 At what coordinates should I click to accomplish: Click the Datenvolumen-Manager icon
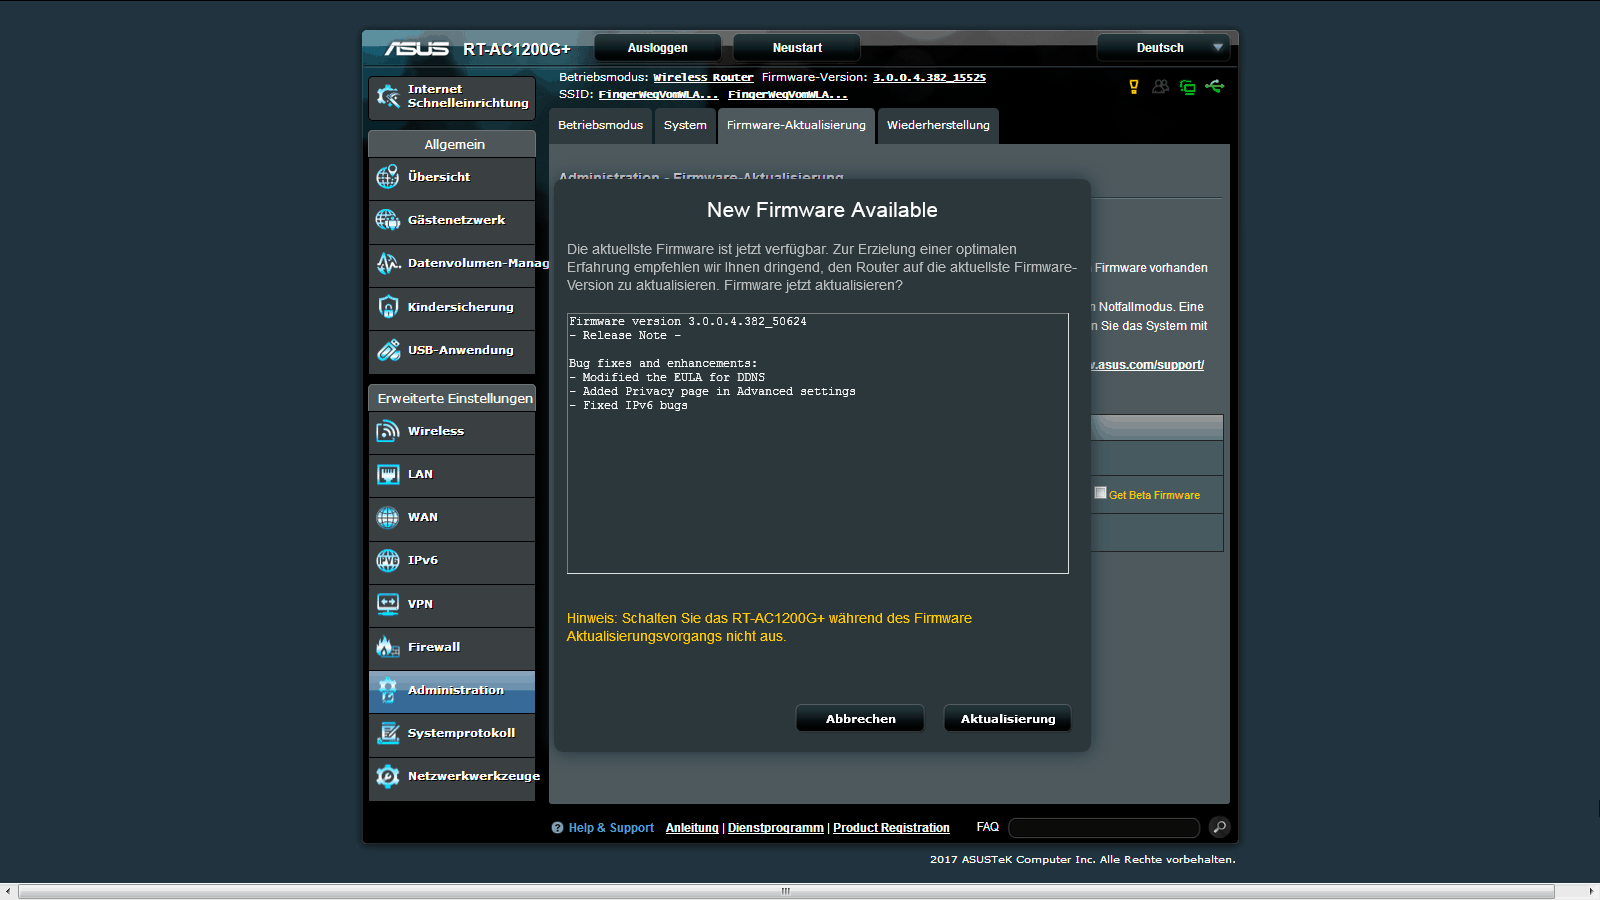click(x=388, y=263)
